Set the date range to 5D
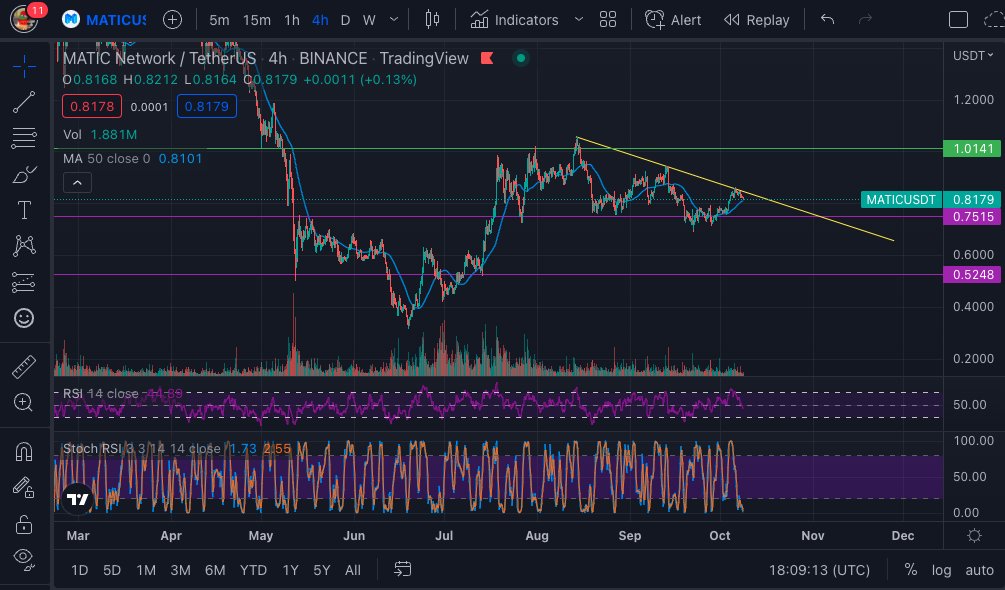 click(x=112, y=570)
